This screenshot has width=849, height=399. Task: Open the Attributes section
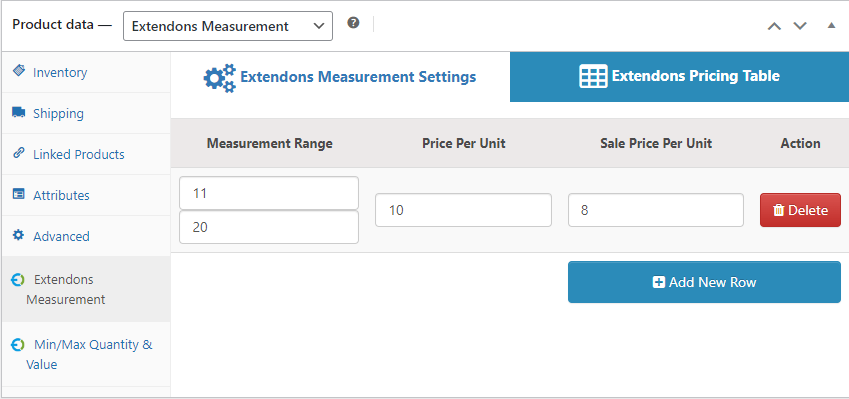point(86,195)
